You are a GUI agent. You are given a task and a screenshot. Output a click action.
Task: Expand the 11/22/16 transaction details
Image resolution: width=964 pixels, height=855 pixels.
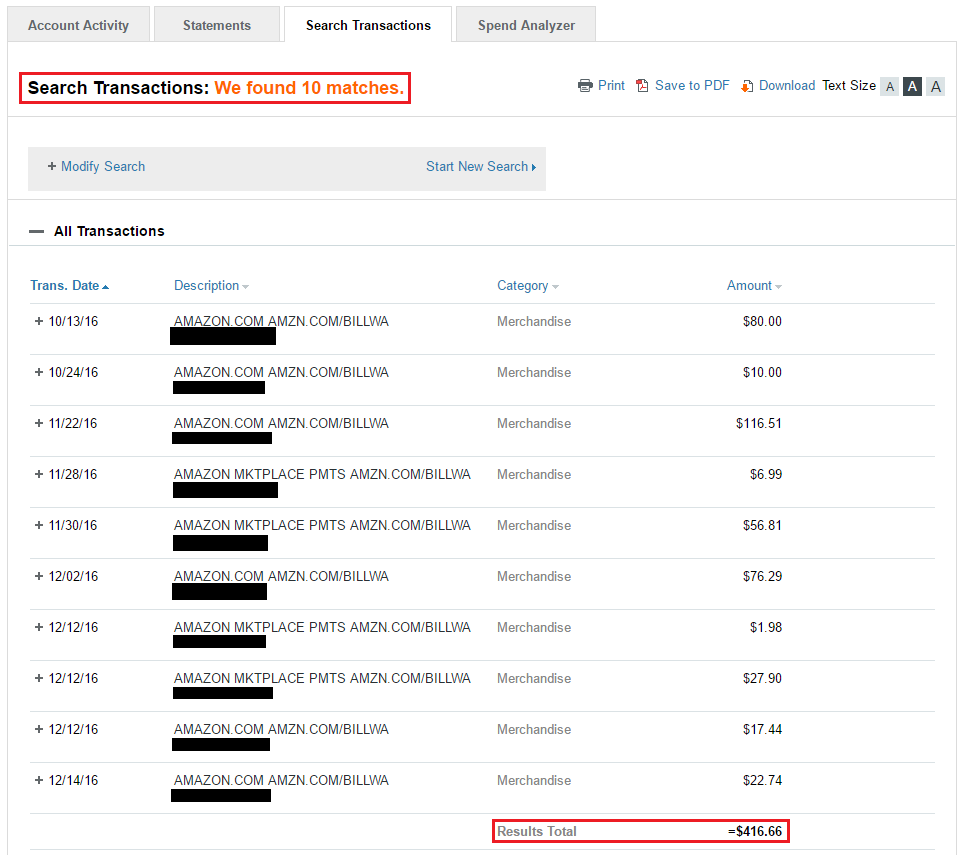point(39,424)
